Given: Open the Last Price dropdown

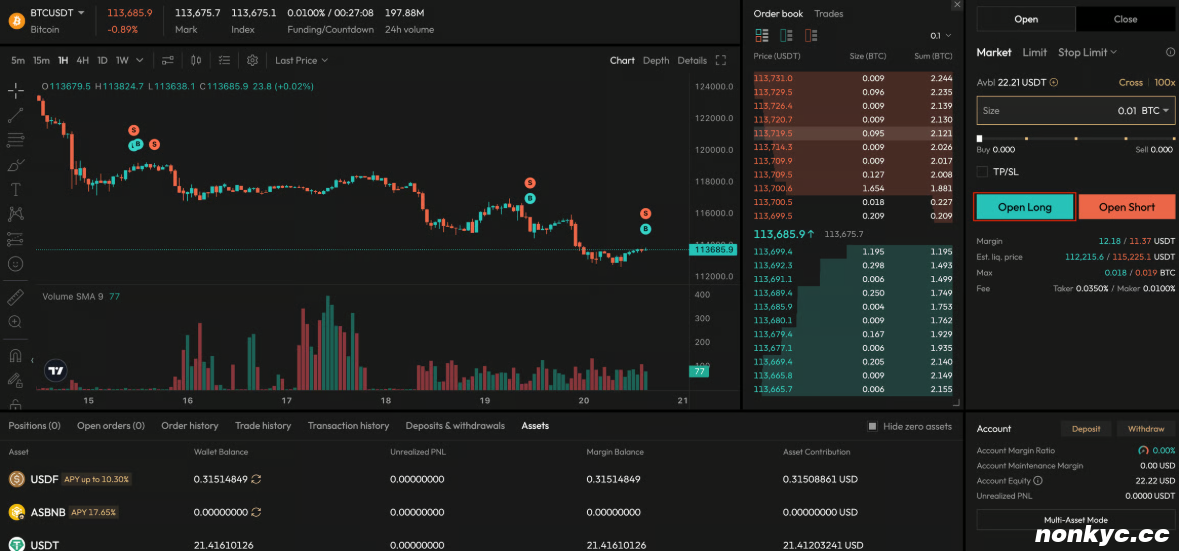Looking at the screenshot, I should point(301,60).
